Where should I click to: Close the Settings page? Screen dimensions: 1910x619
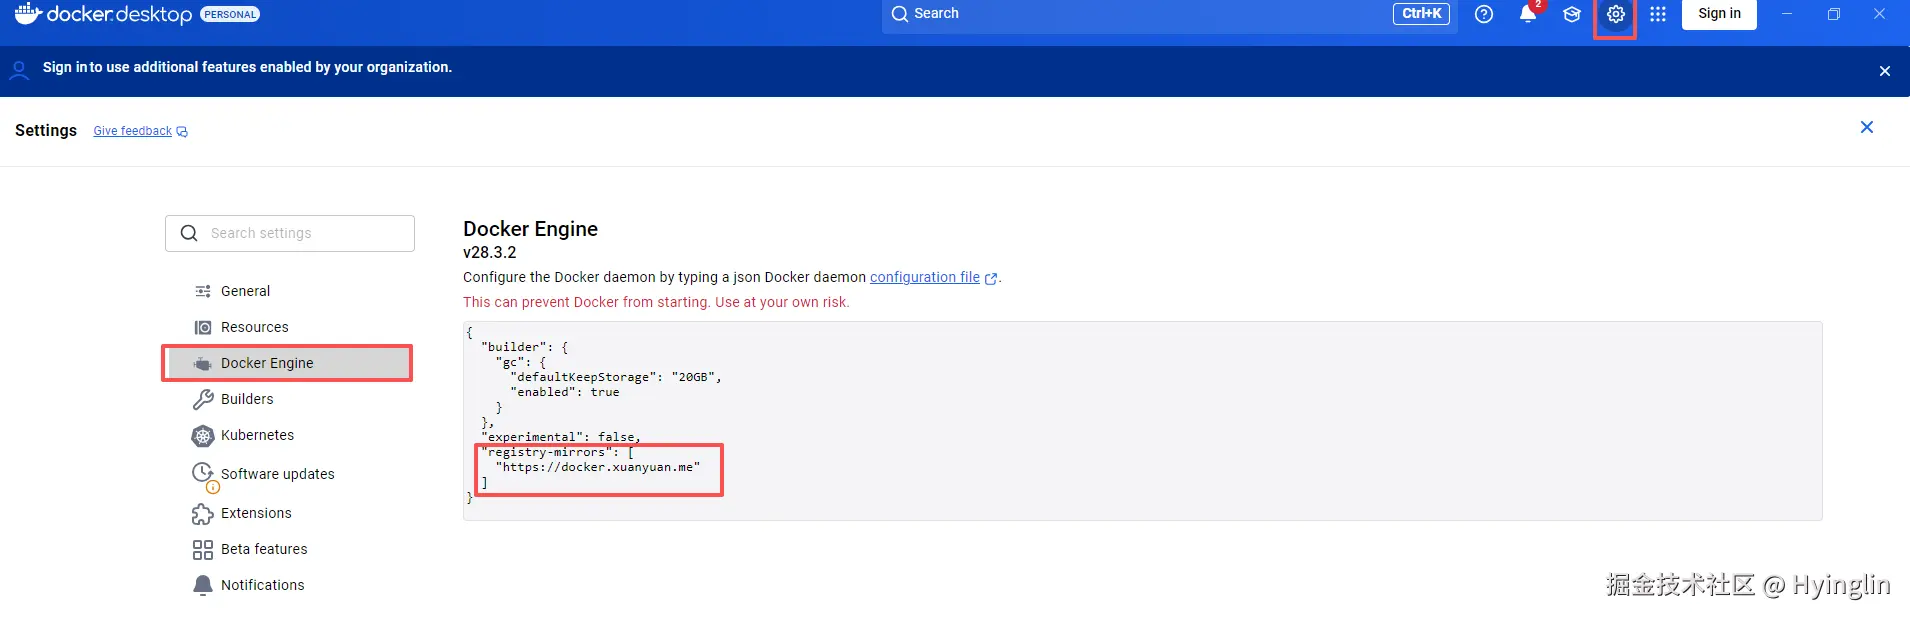(1866, 127)
